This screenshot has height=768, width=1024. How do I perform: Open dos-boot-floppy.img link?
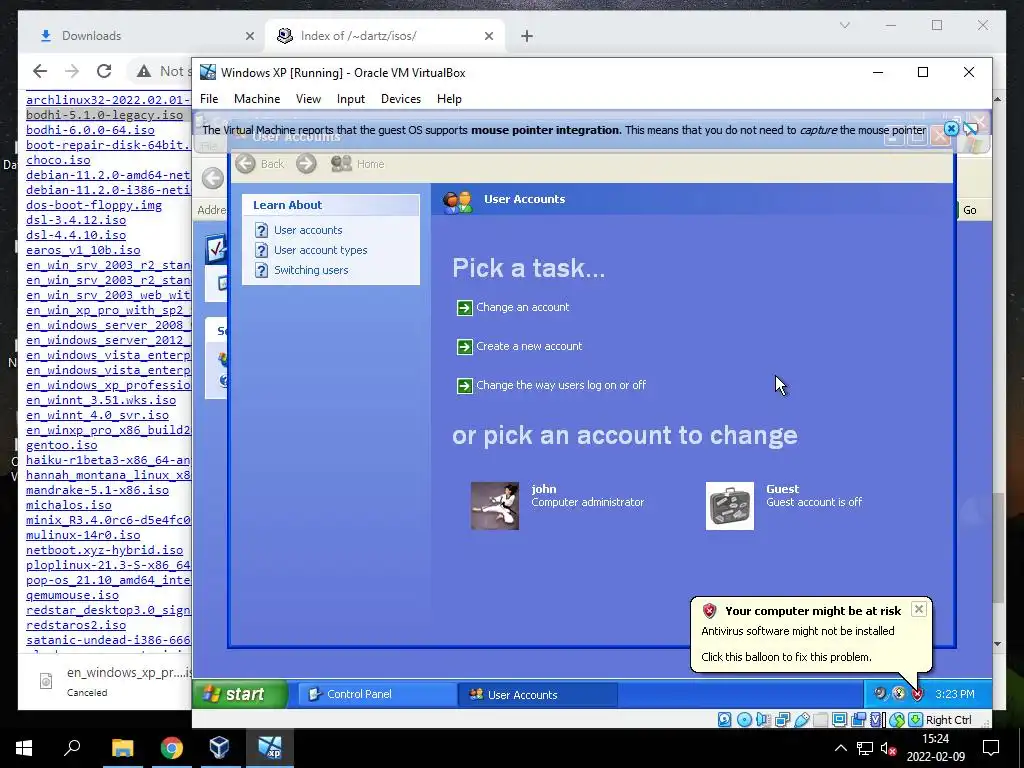(x=94, y=204)
